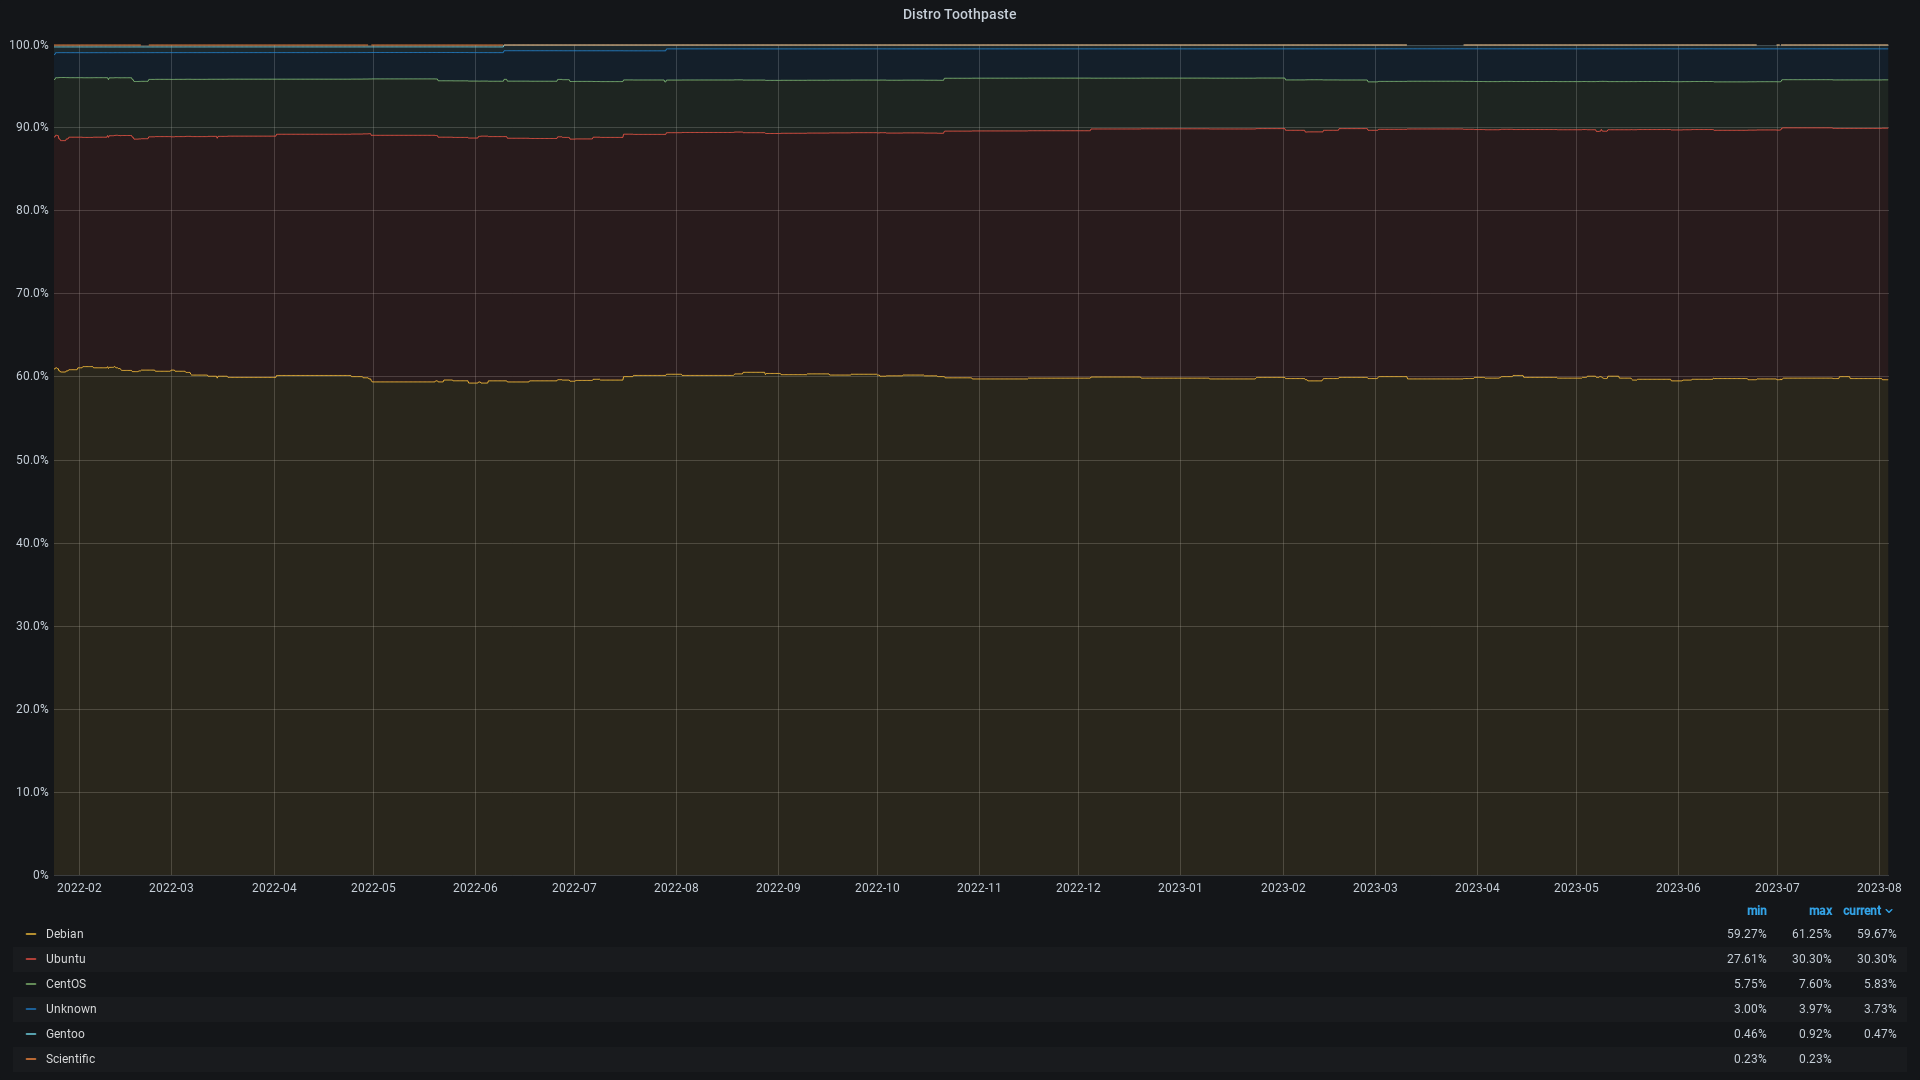
Task: Click Gentoo current value 0.47%
Action: 1880,1034
